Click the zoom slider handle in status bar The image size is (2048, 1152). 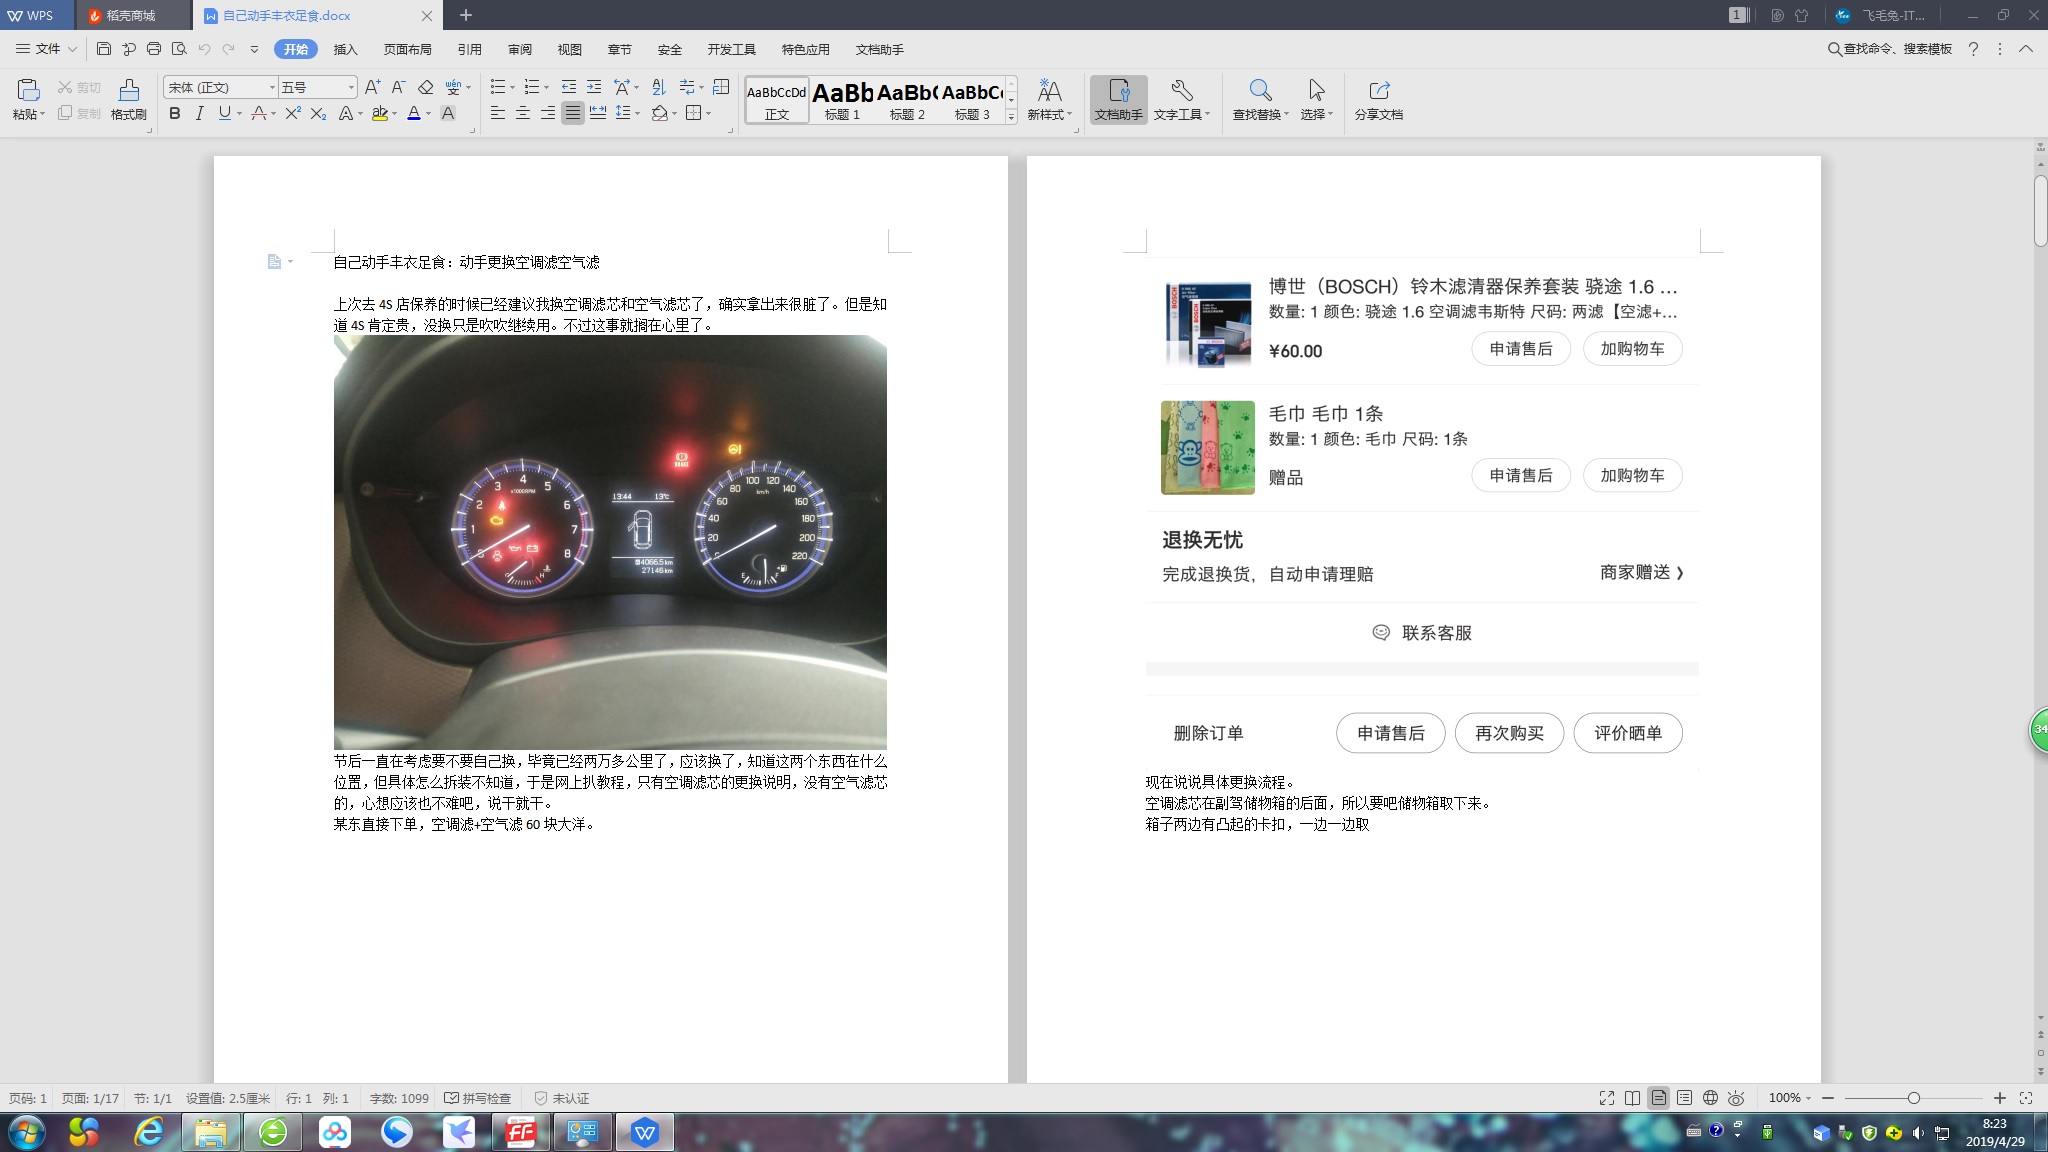[x=1913, y=1098]
